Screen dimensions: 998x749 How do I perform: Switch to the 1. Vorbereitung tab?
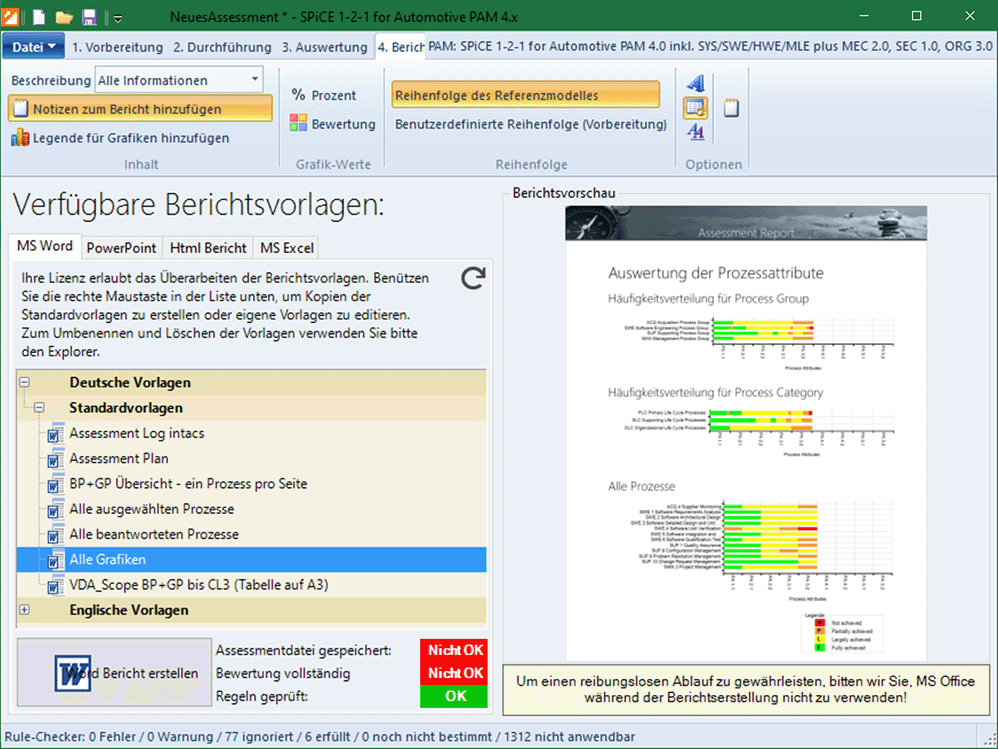117,47
